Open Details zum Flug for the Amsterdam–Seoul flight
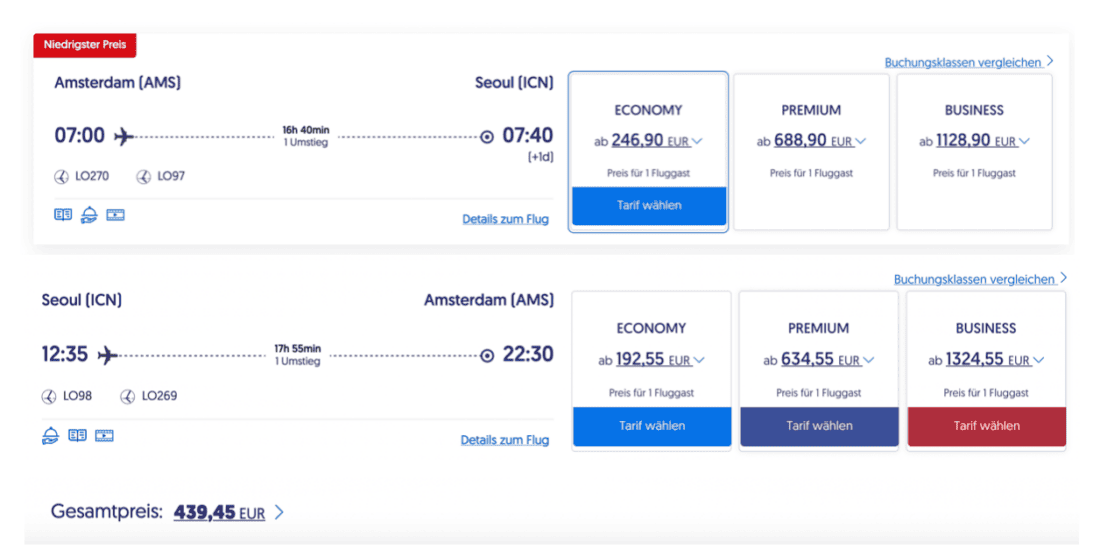Image resolution: width=1100 pixels, height=555 pixels. pyautogui.click(x=505, y=219)
